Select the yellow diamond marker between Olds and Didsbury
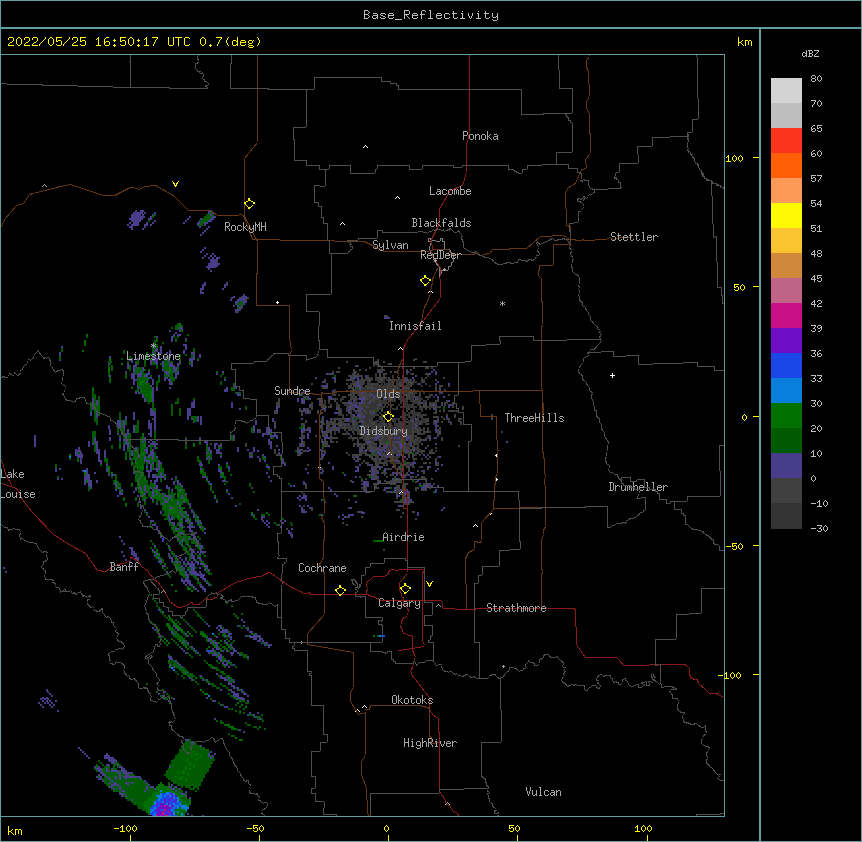Image resolution: width=862 pixels, height=842 pixels. tap(388, 416)
